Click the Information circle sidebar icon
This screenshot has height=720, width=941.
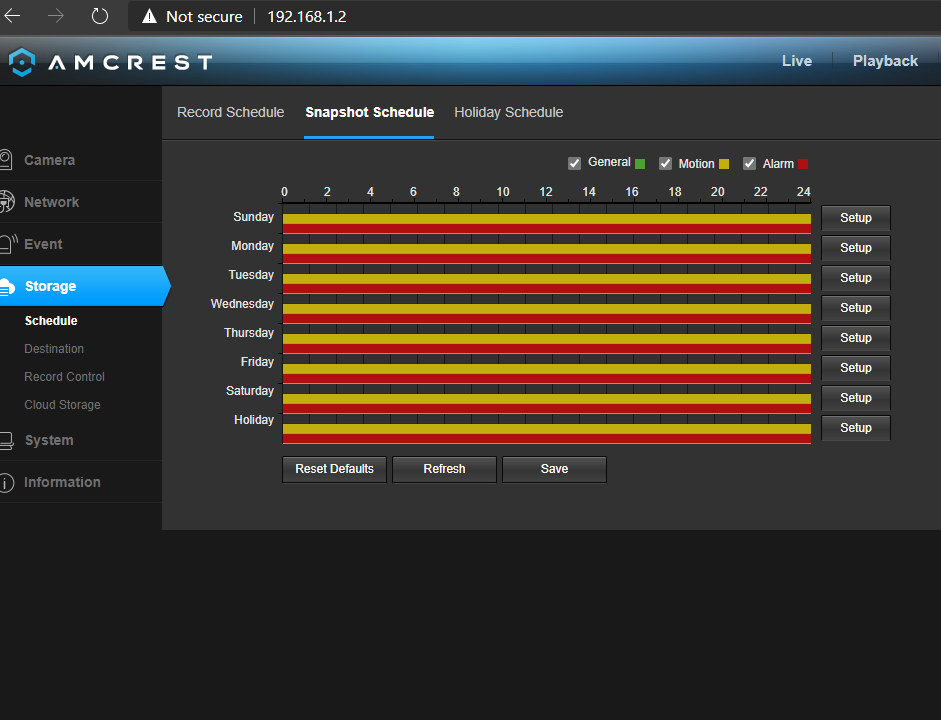[7, 482]
